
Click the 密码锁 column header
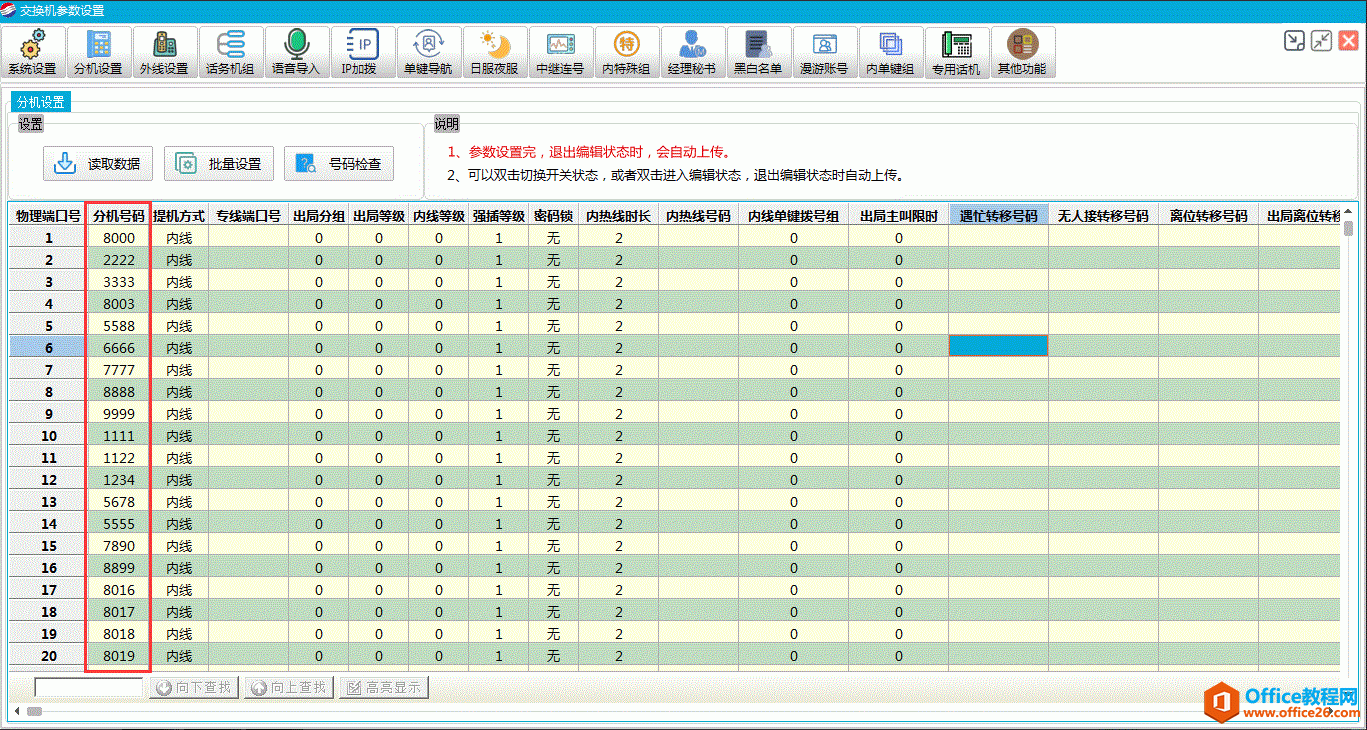click(x=553, y=215)
